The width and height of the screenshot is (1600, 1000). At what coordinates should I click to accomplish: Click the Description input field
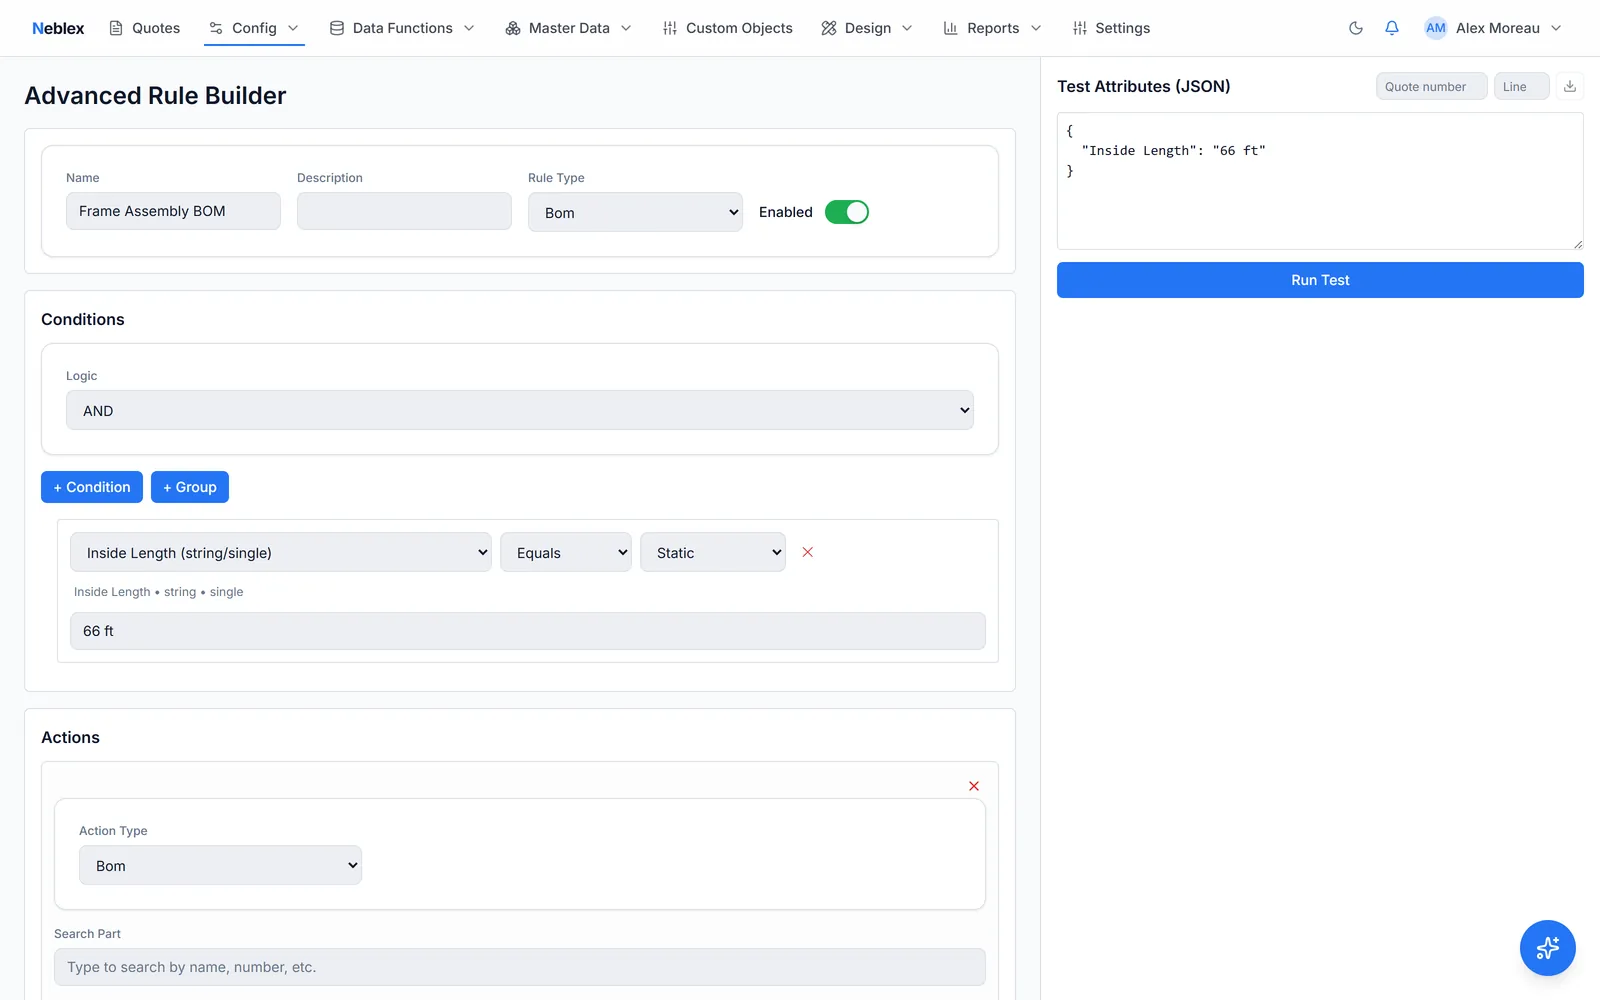[x=404, y=211]
